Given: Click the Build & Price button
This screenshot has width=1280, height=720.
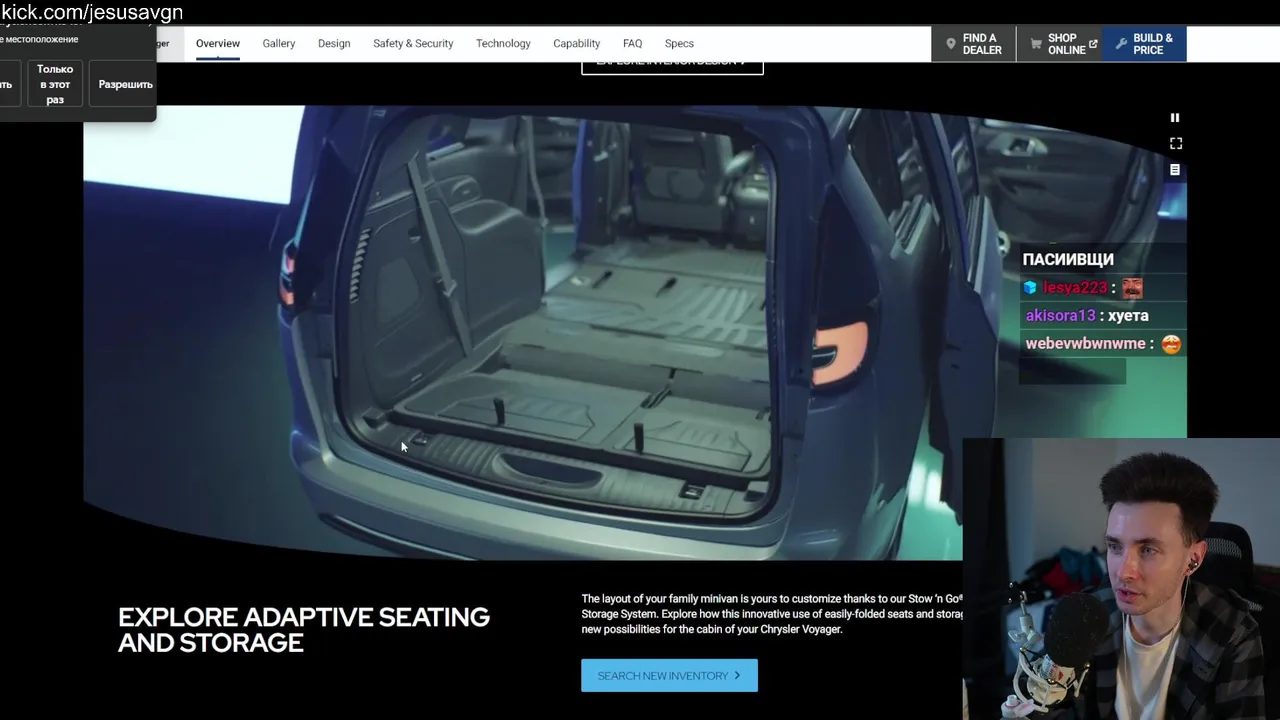Looking at the screenshot, I should [x=1144, y=44].
